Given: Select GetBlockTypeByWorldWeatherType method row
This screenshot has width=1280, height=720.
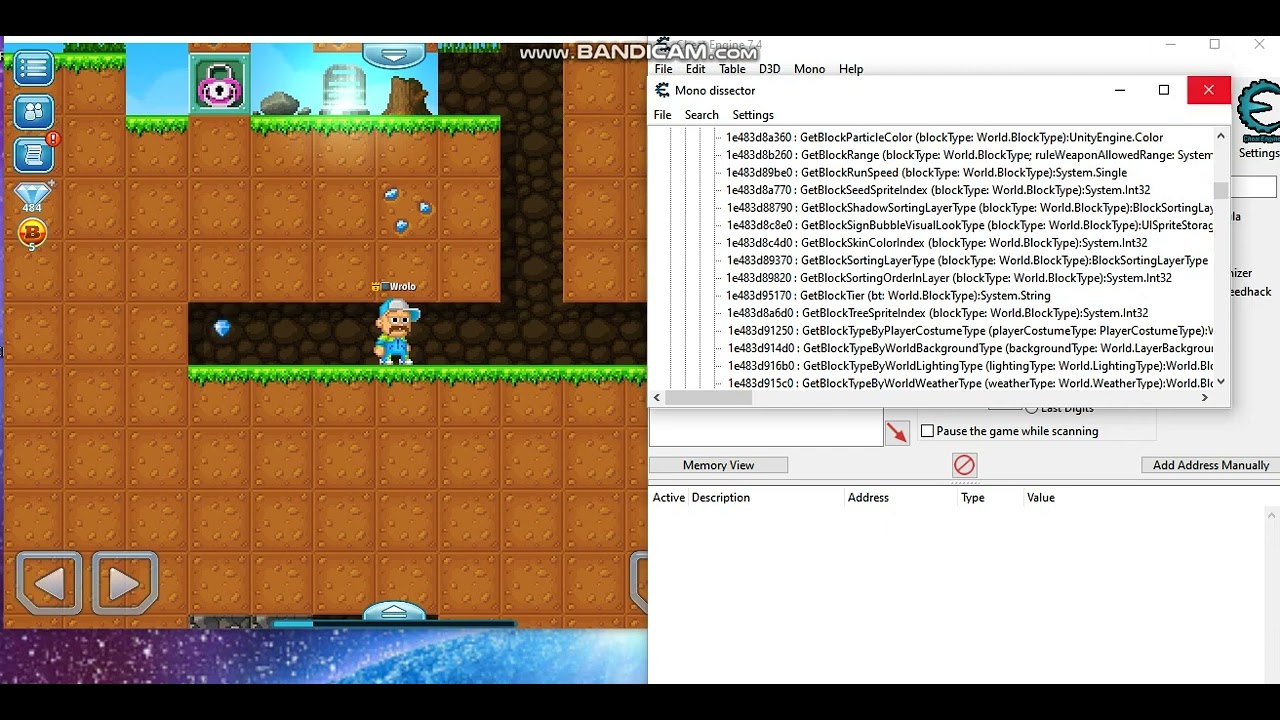Looking at the screenshot, I should pyautogui.click(x=969, y=383).
